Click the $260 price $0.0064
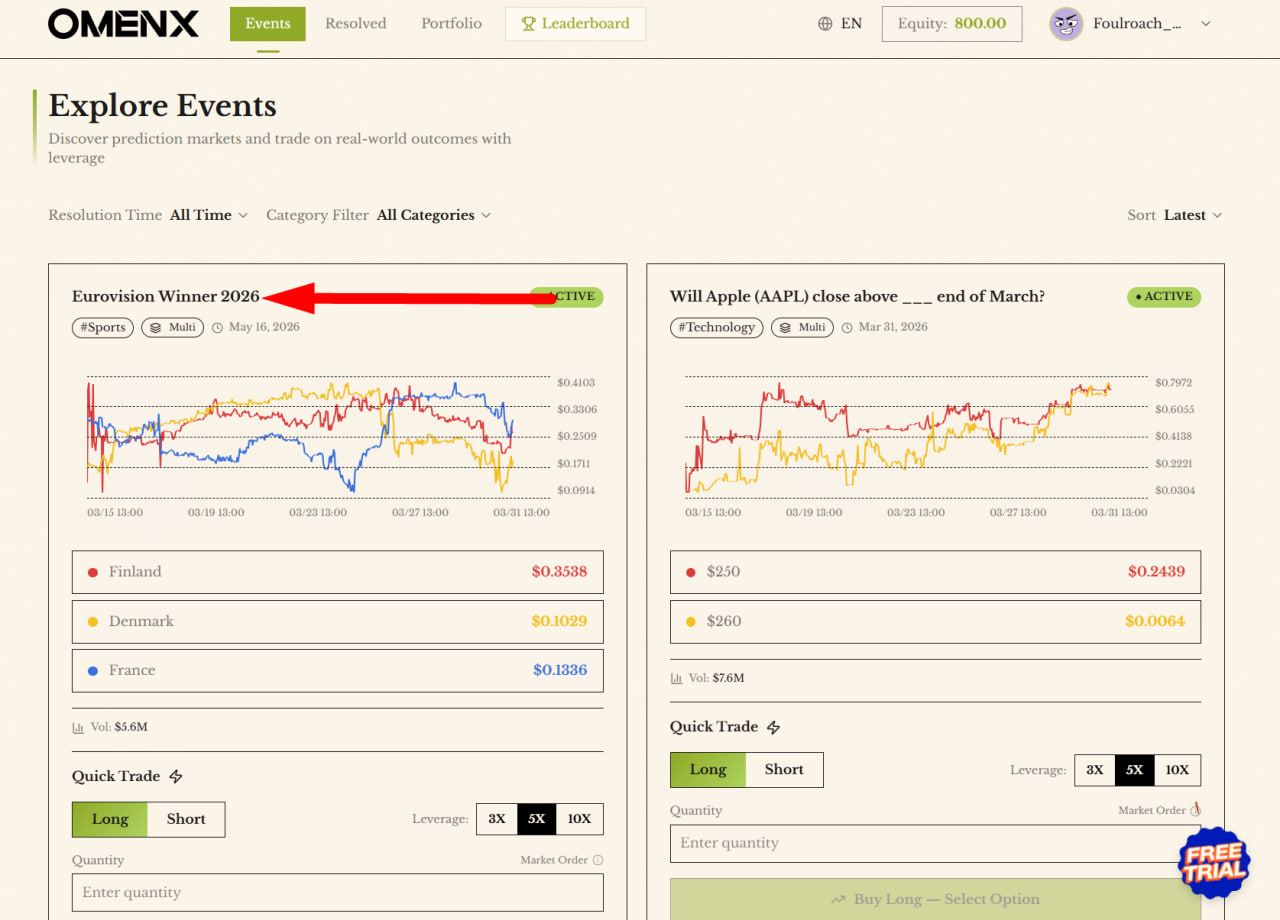 click(x=1155, y=621)
